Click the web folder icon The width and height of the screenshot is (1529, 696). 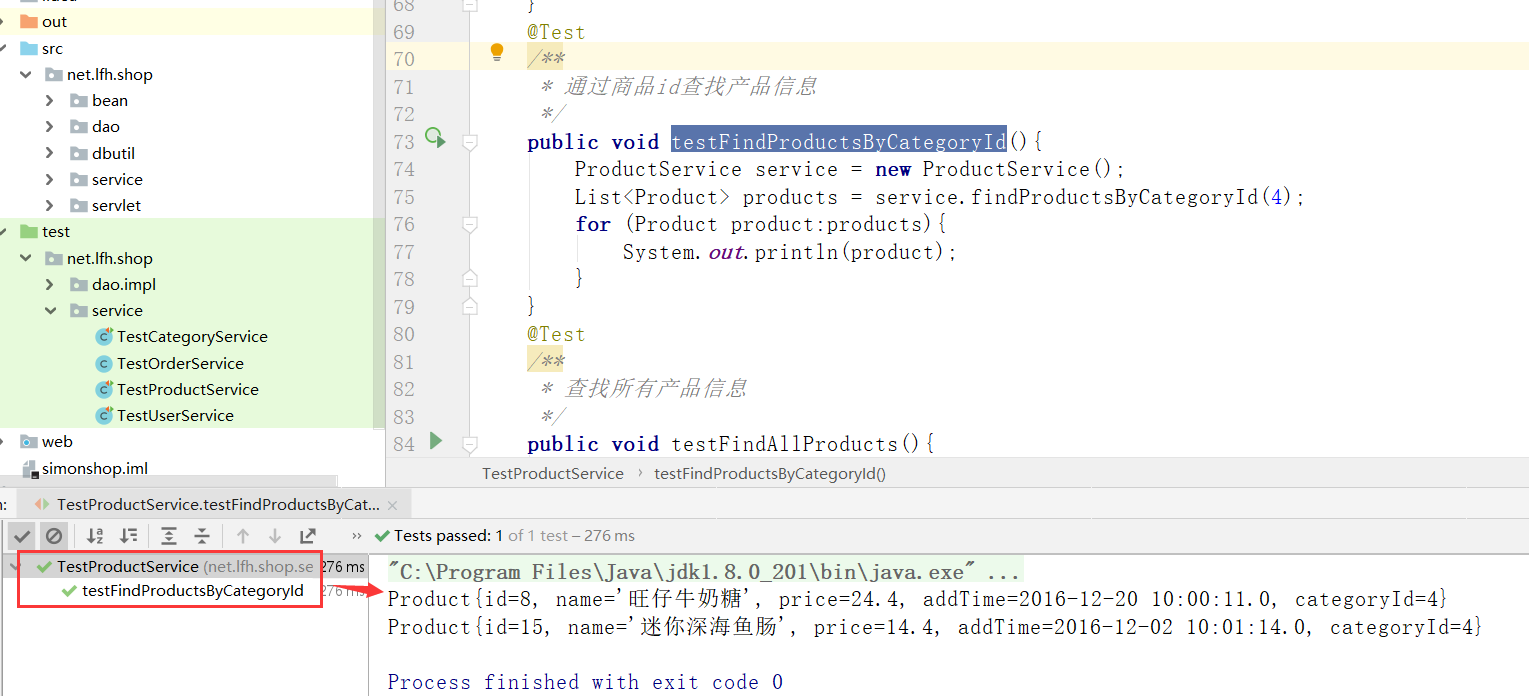[x=28, y=441]
